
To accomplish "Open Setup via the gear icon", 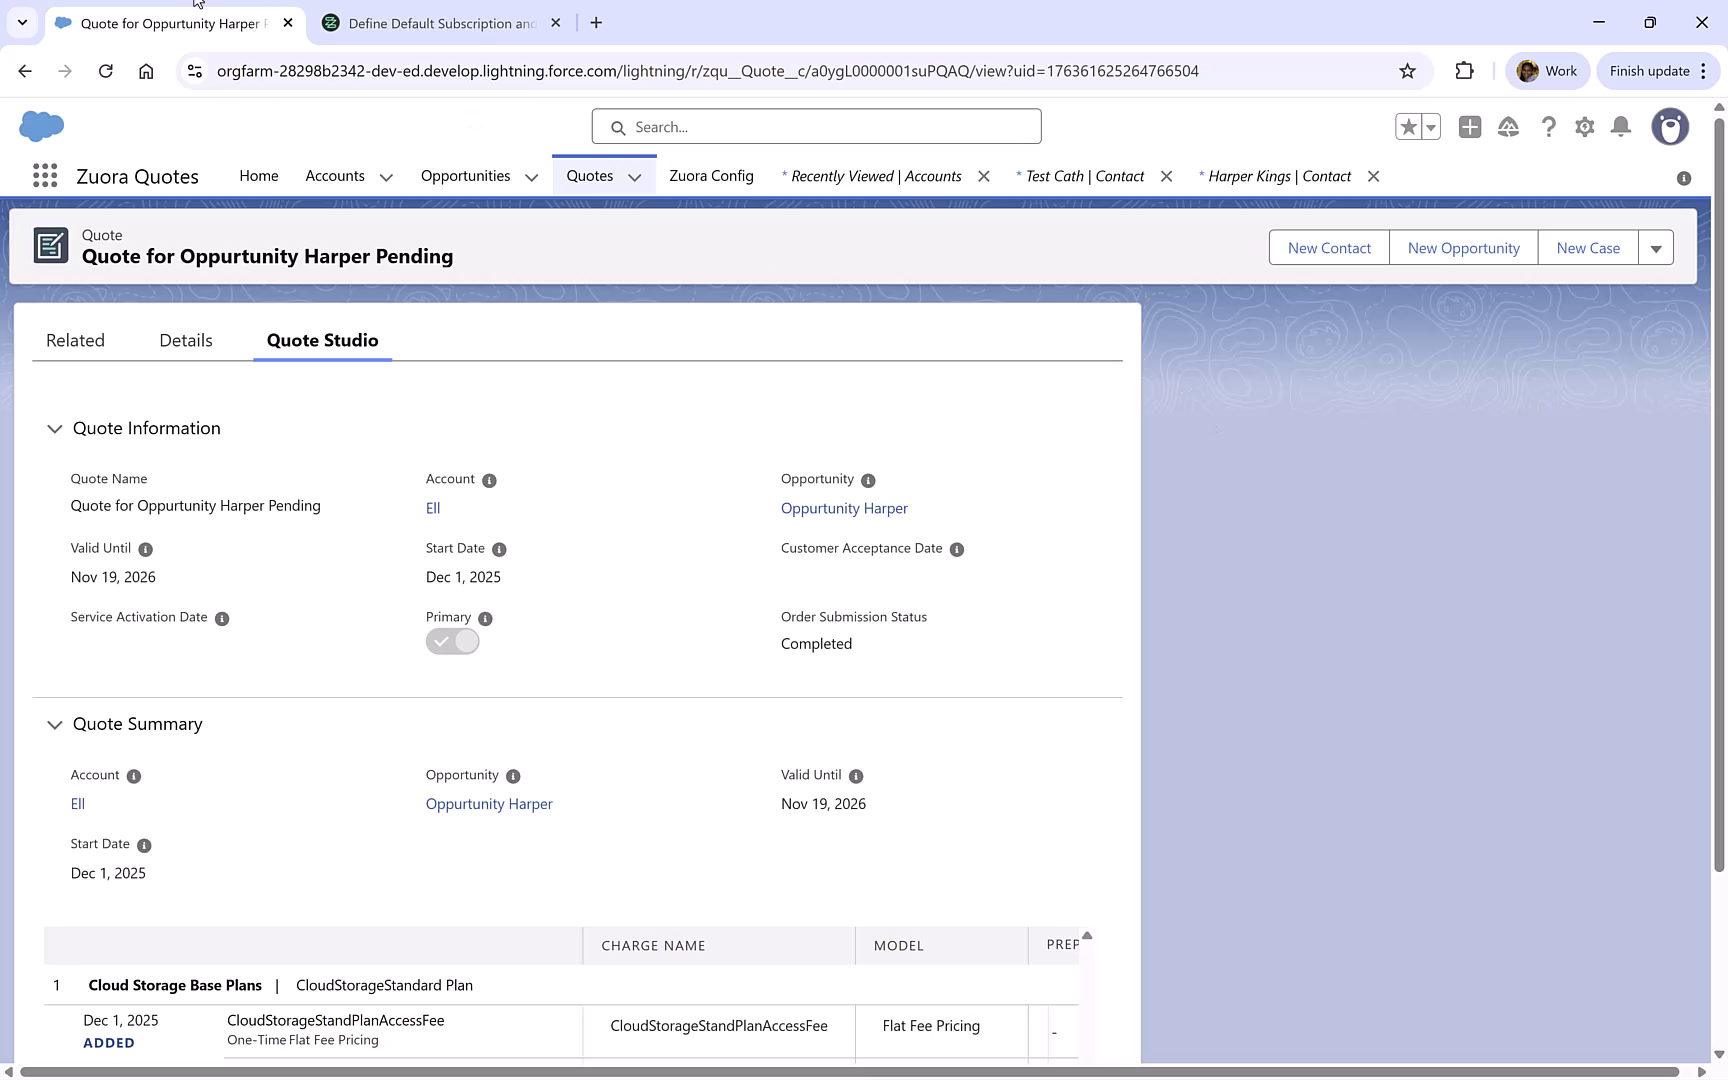I will click(x=1585, y=127).
